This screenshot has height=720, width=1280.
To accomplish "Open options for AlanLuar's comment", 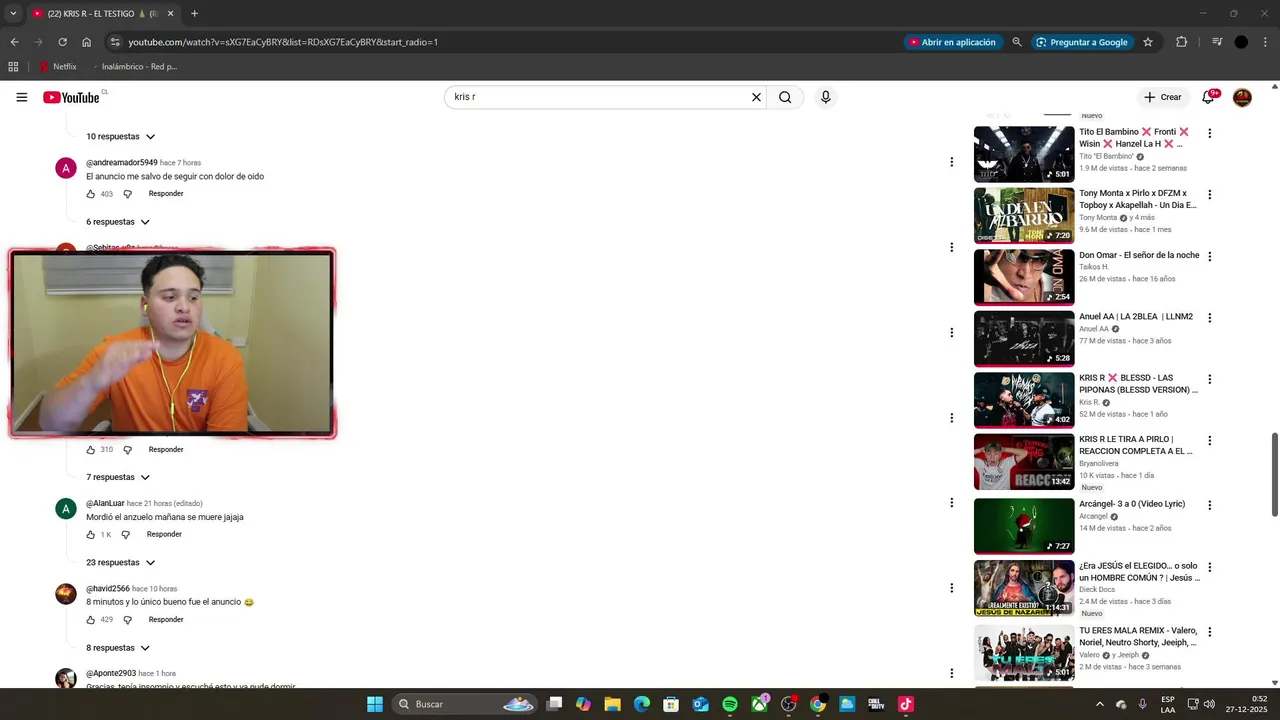I will click(x=951, y=503).
